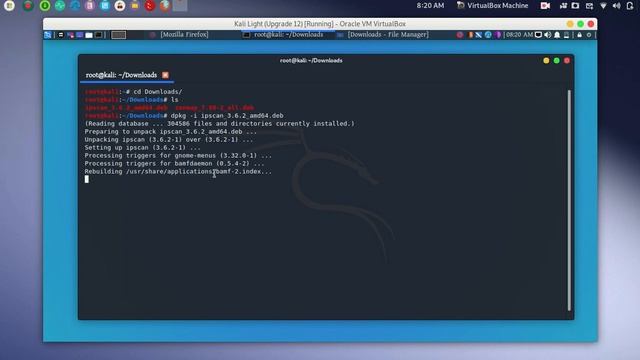
Task: Open the Kali panel volume speaker icon
Action: coord(547,35)
